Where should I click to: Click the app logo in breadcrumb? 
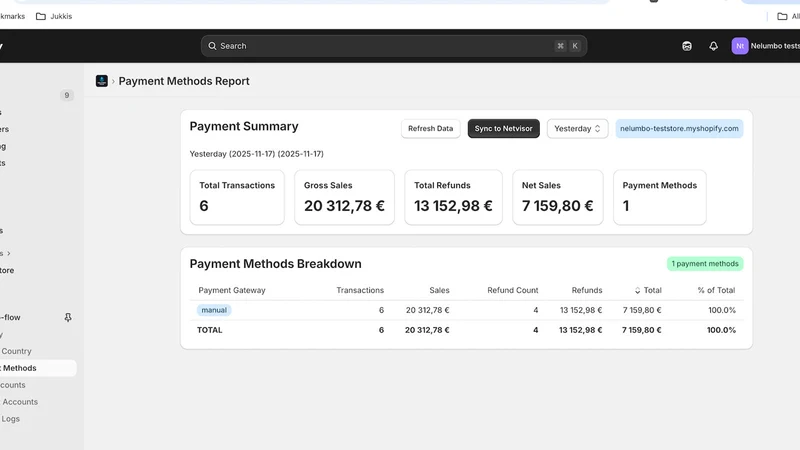point(102,81)
